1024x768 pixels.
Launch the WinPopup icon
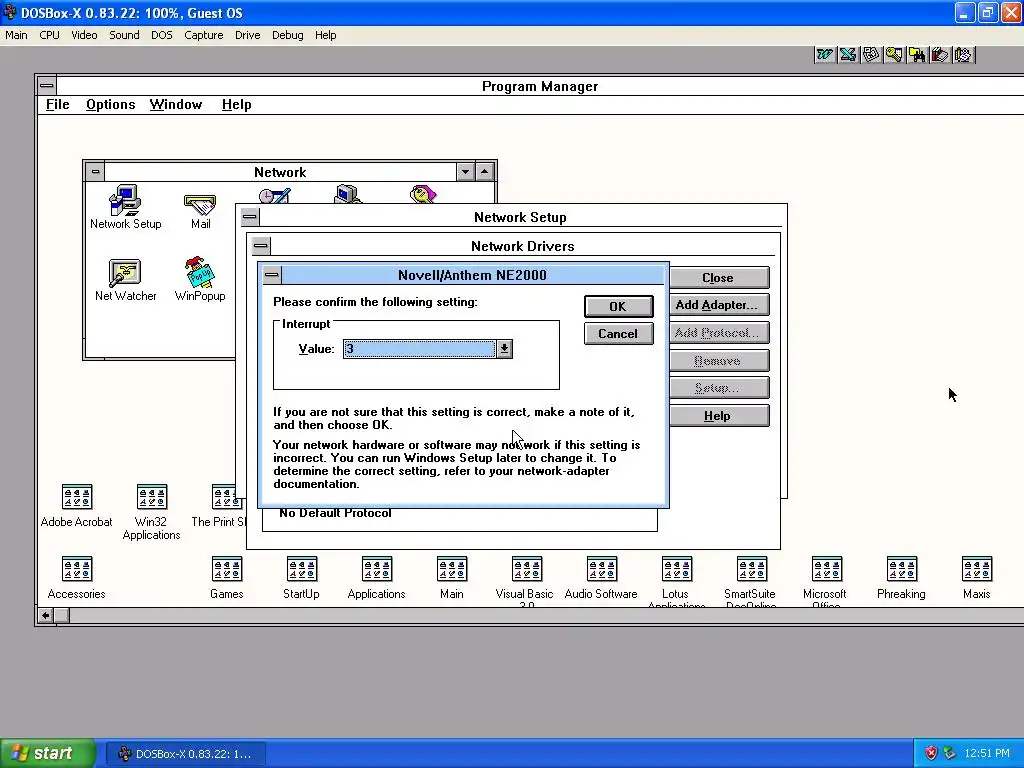(x=200, y=280)
